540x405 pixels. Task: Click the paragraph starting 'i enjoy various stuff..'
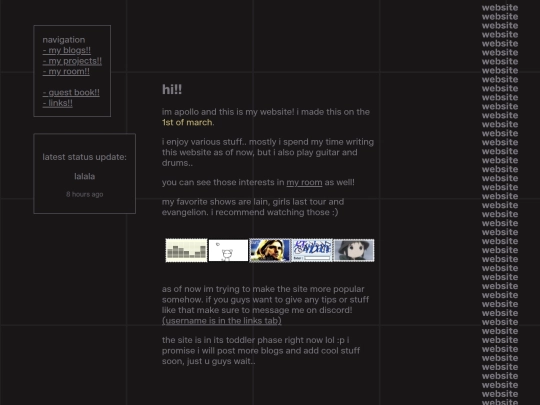pyautogui.click(x=268, y=152)
